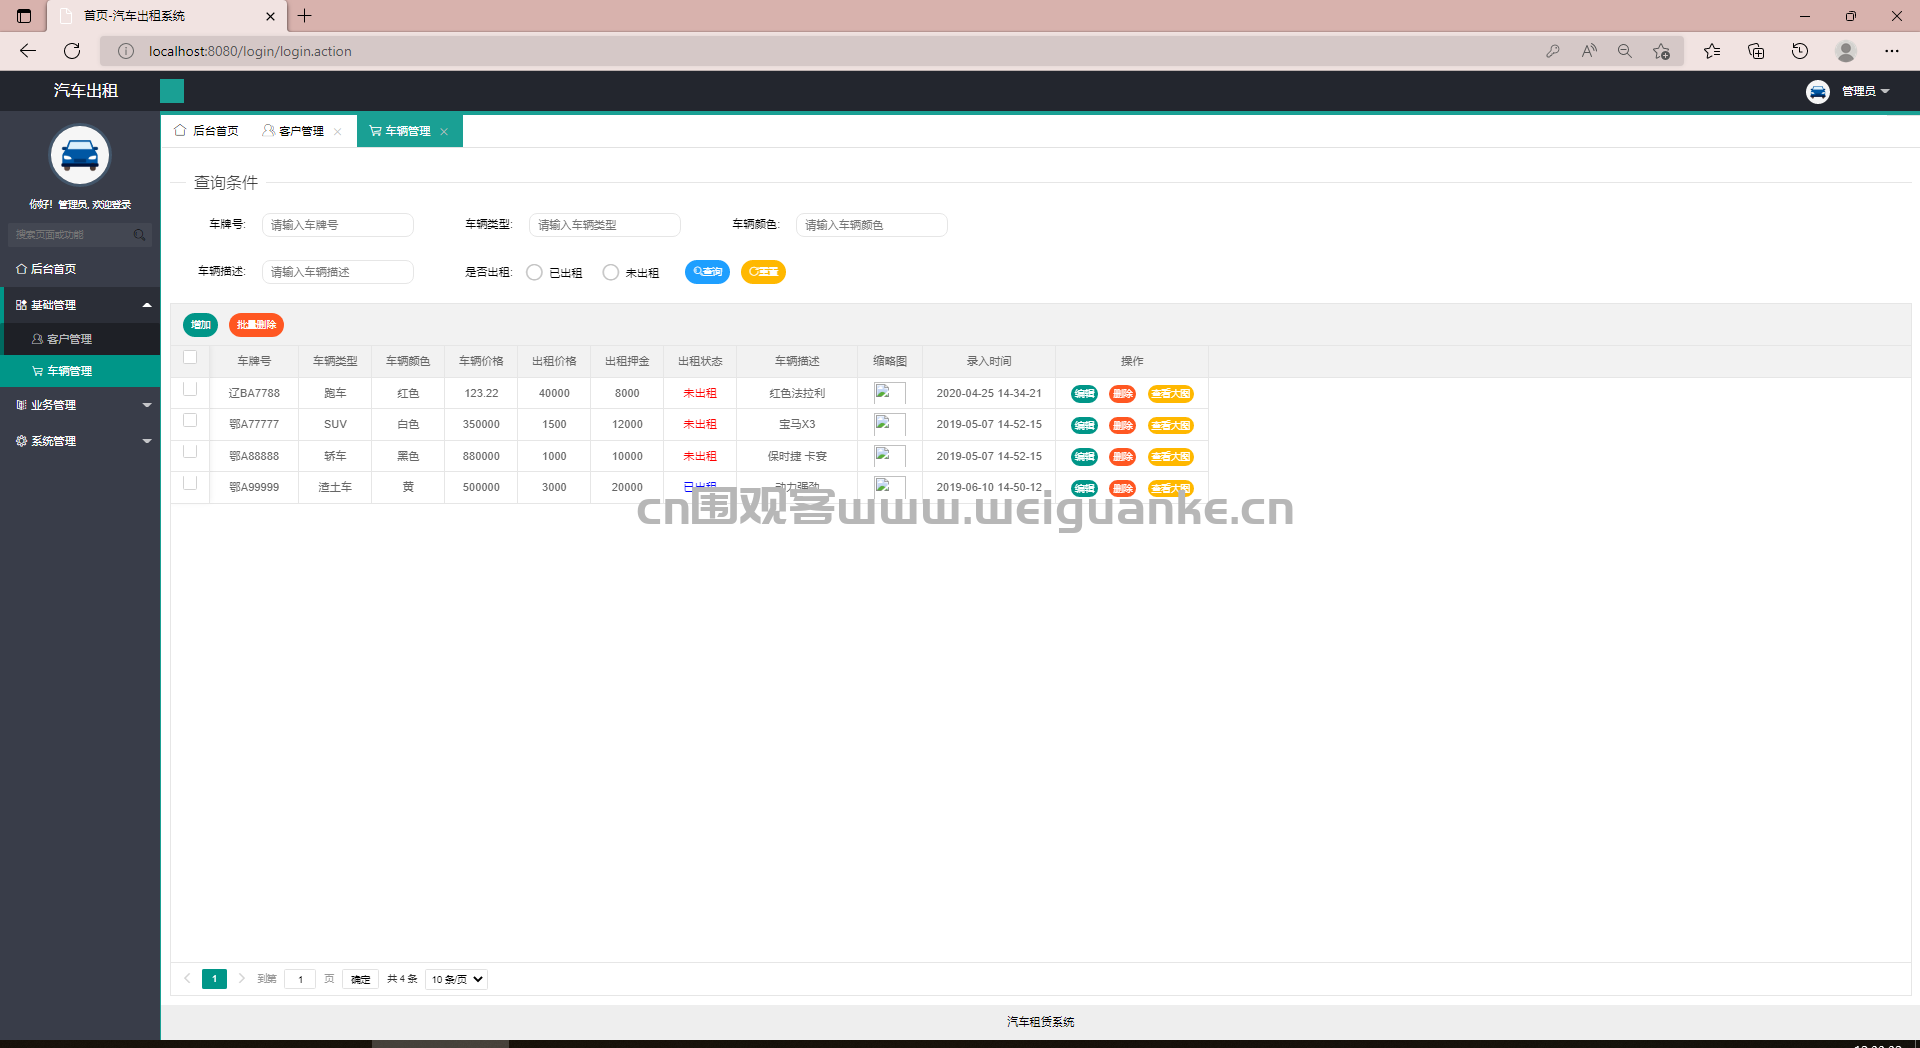Click the green 增加 button
The width and height of the screenshot is (1920, 1048).
pyautogui.click(x=200, y=325)
